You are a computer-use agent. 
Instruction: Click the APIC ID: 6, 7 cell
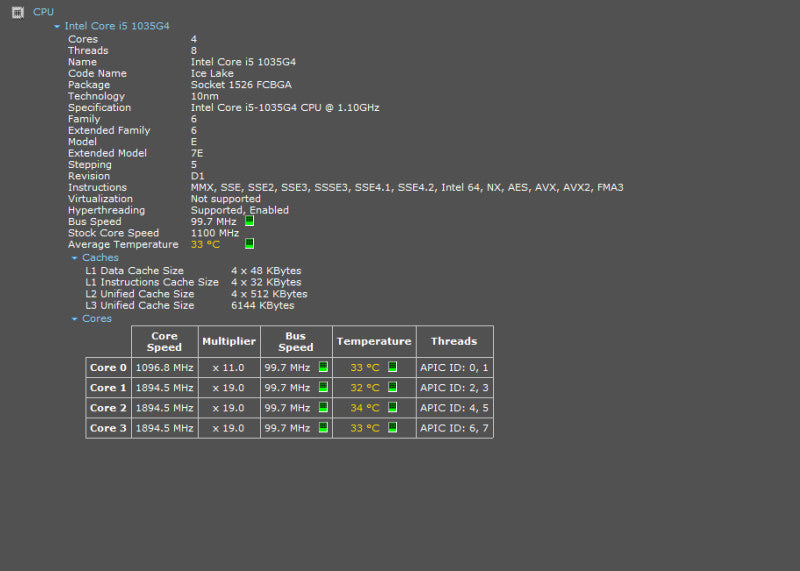pos(454,428)
